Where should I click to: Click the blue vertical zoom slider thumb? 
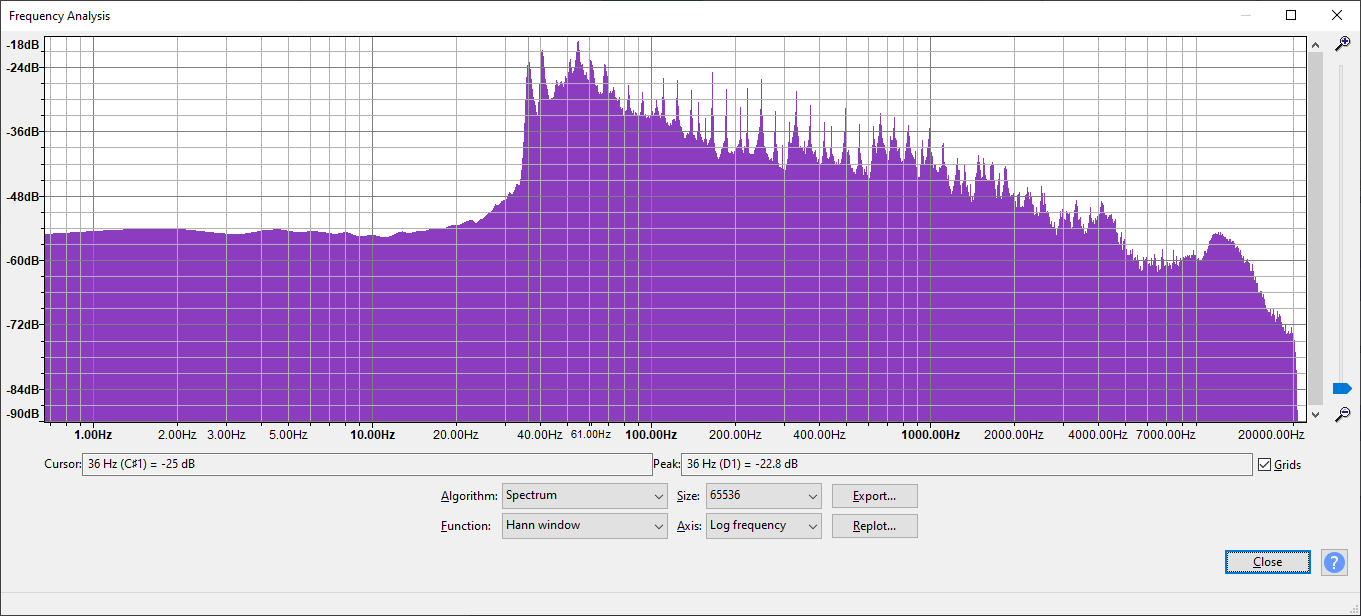1342,388
